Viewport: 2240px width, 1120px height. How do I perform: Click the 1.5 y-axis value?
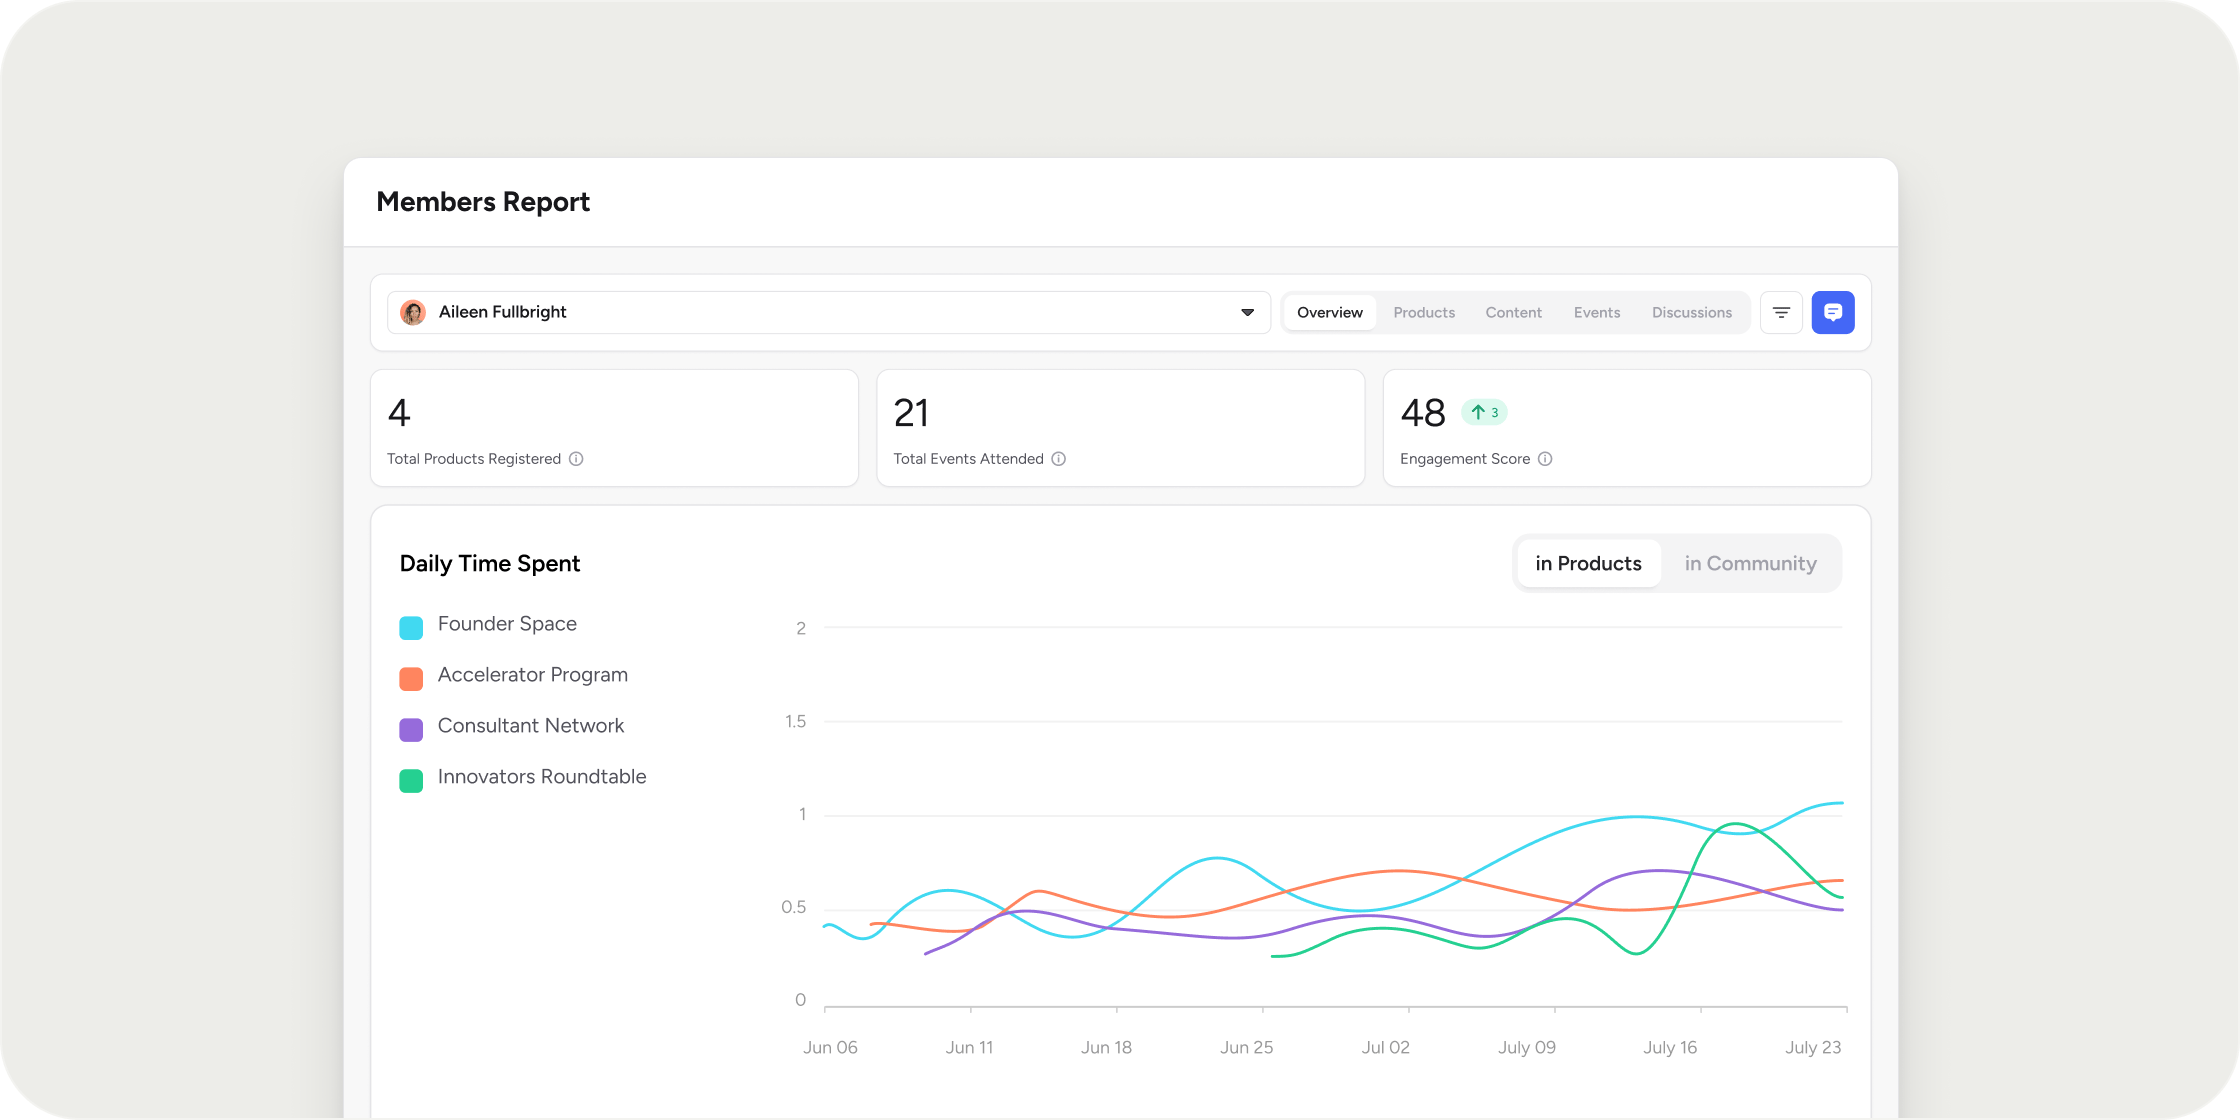[x=795, y=722]
